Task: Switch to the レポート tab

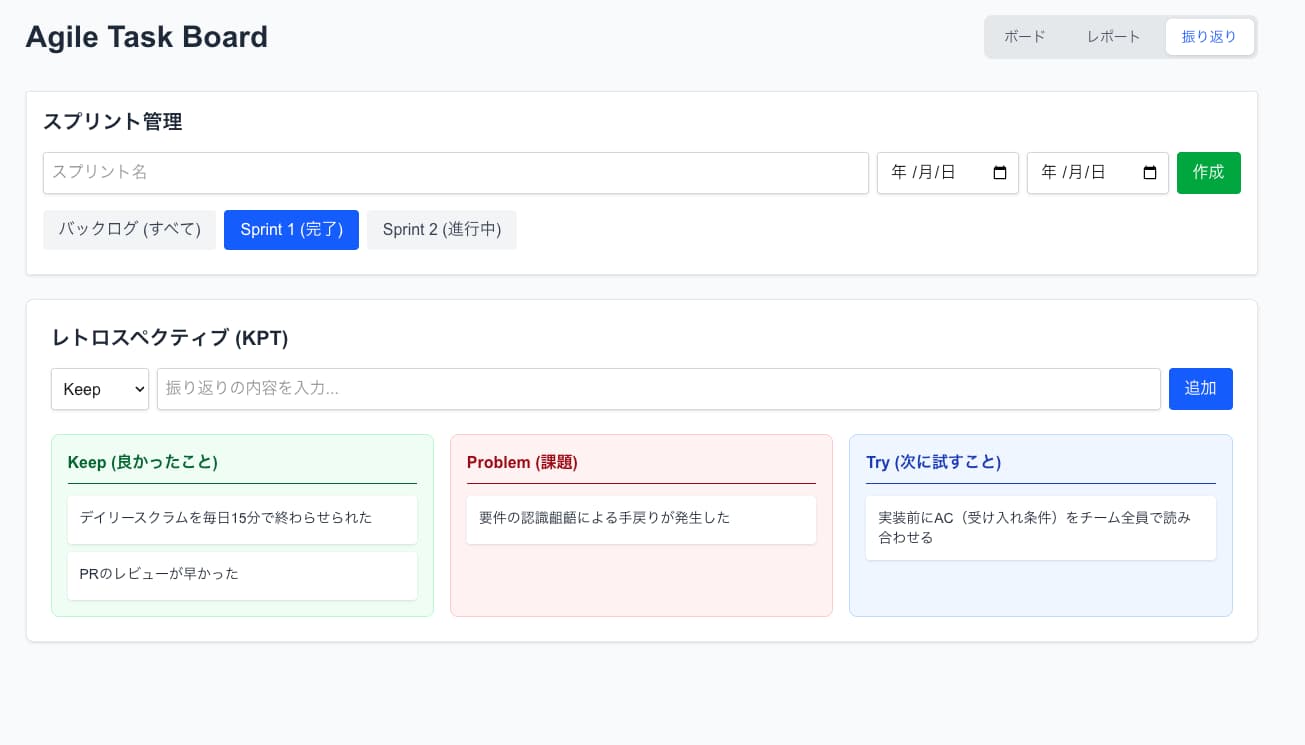Action: click(1112, 36)
